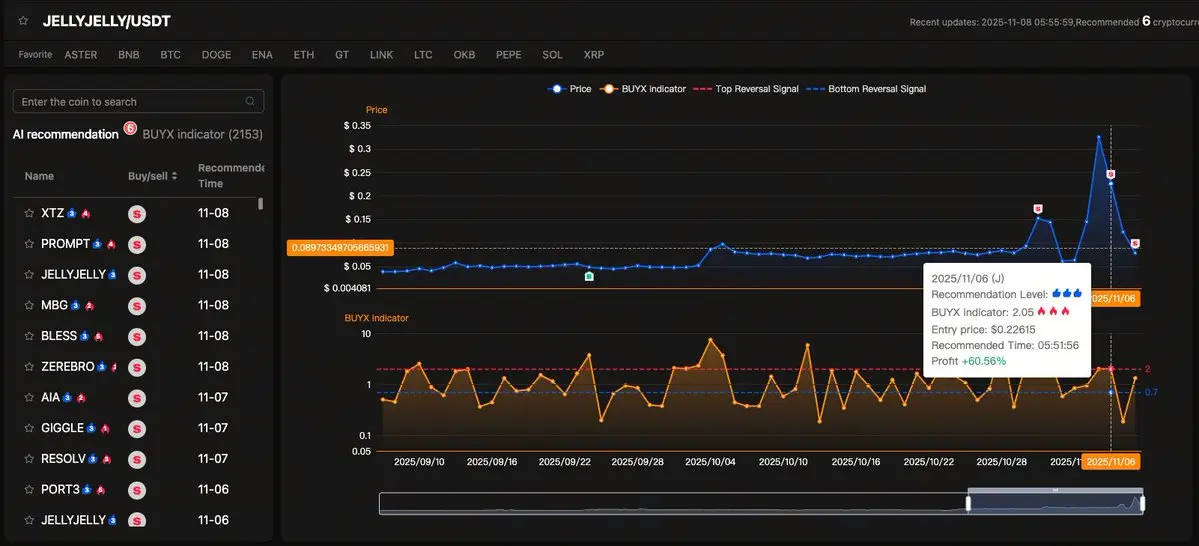Click the S sell marker above the $0.15 peak
This screenshot has width=1199, height=546.
[x=1038, y=209]
